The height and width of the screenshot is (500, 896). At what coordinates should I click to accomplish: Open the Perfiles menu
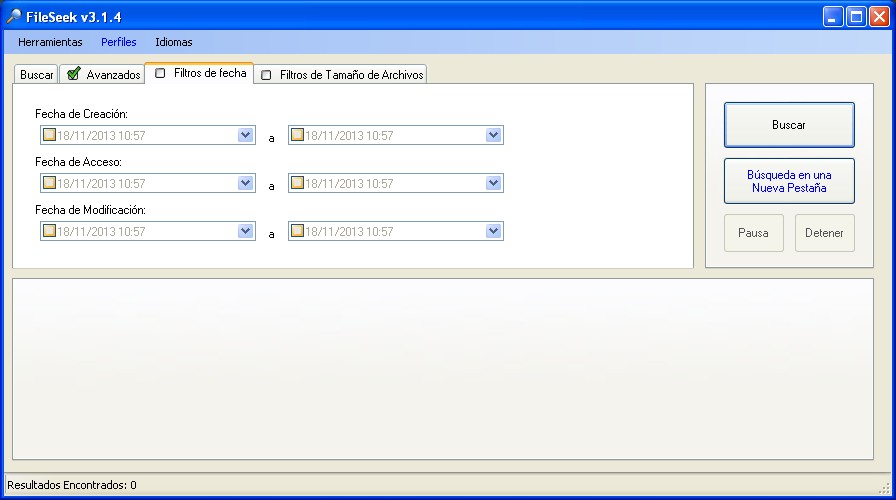tap(119, 42)
